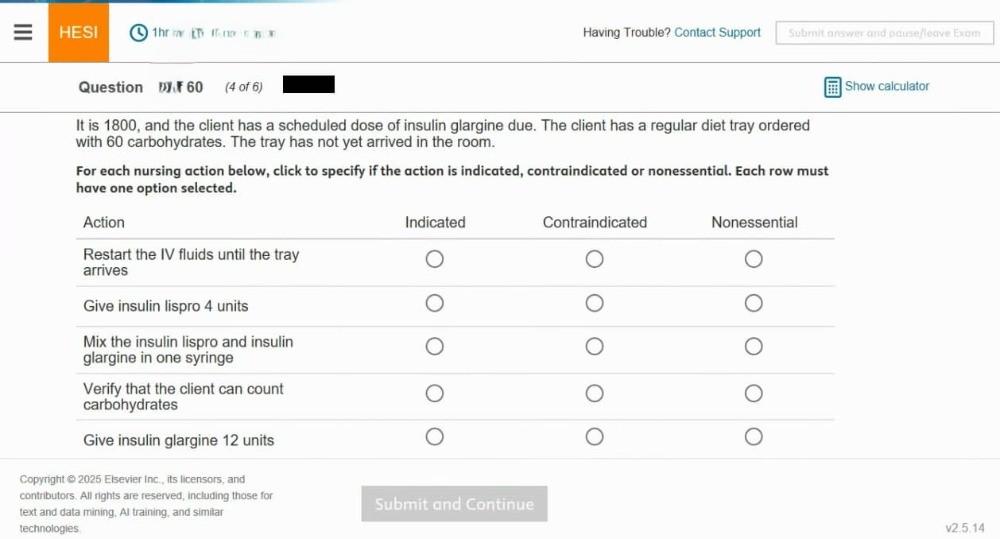Select Nonessential for insulin glargine 12 units
The image size is (1000, 539).
pyautogui.click(x=753, y=437)
